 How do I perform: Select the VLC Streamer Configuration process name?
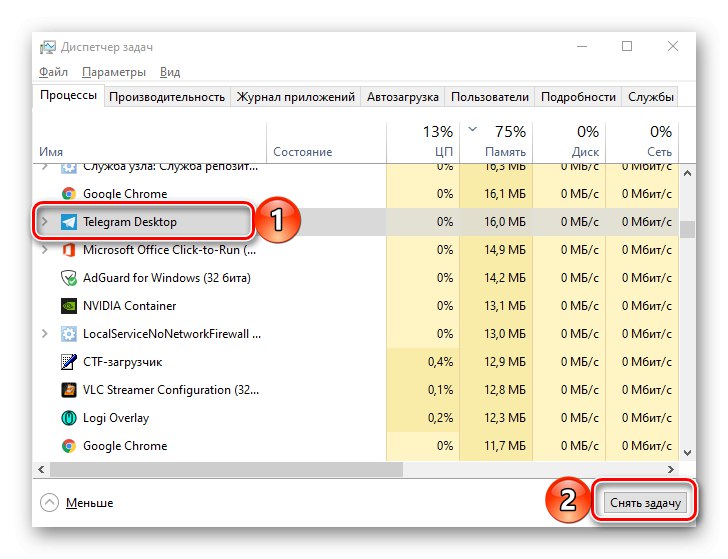tap(171, 390)
